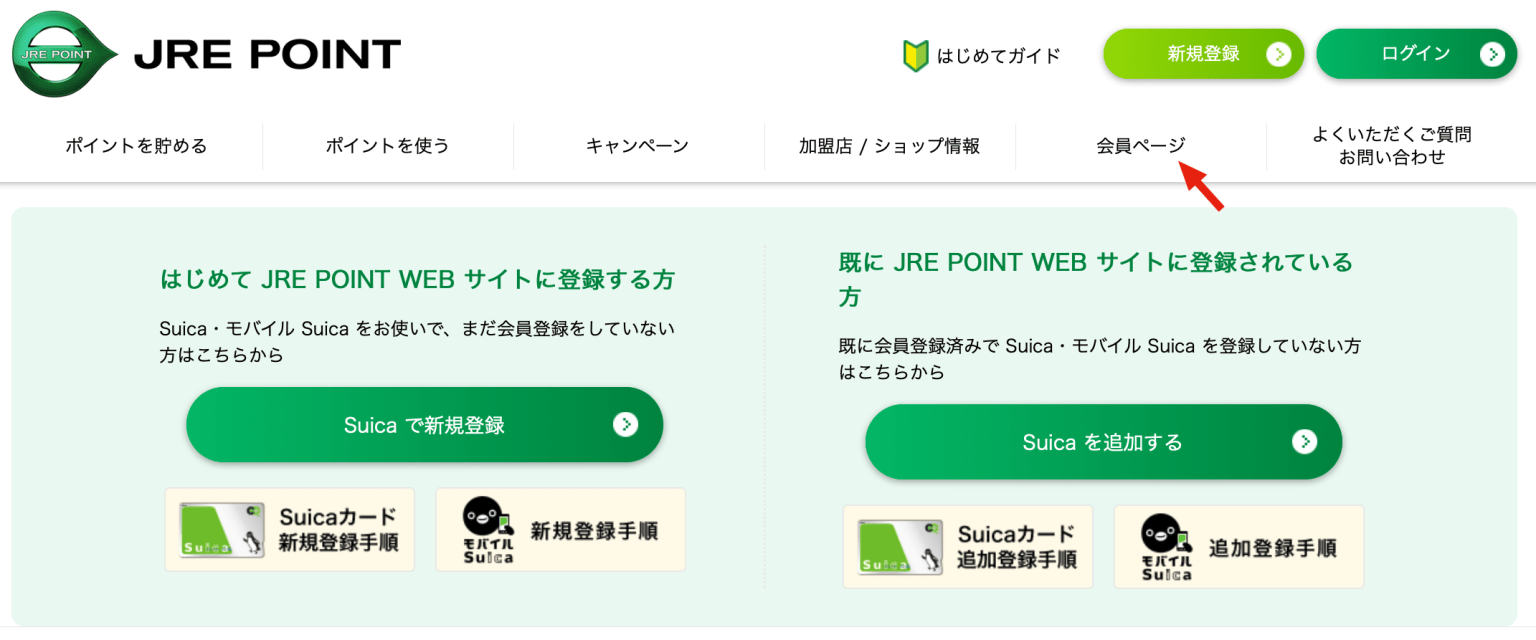
Task: Click the JRE POINT wordmark text
Action: point(267,54)
